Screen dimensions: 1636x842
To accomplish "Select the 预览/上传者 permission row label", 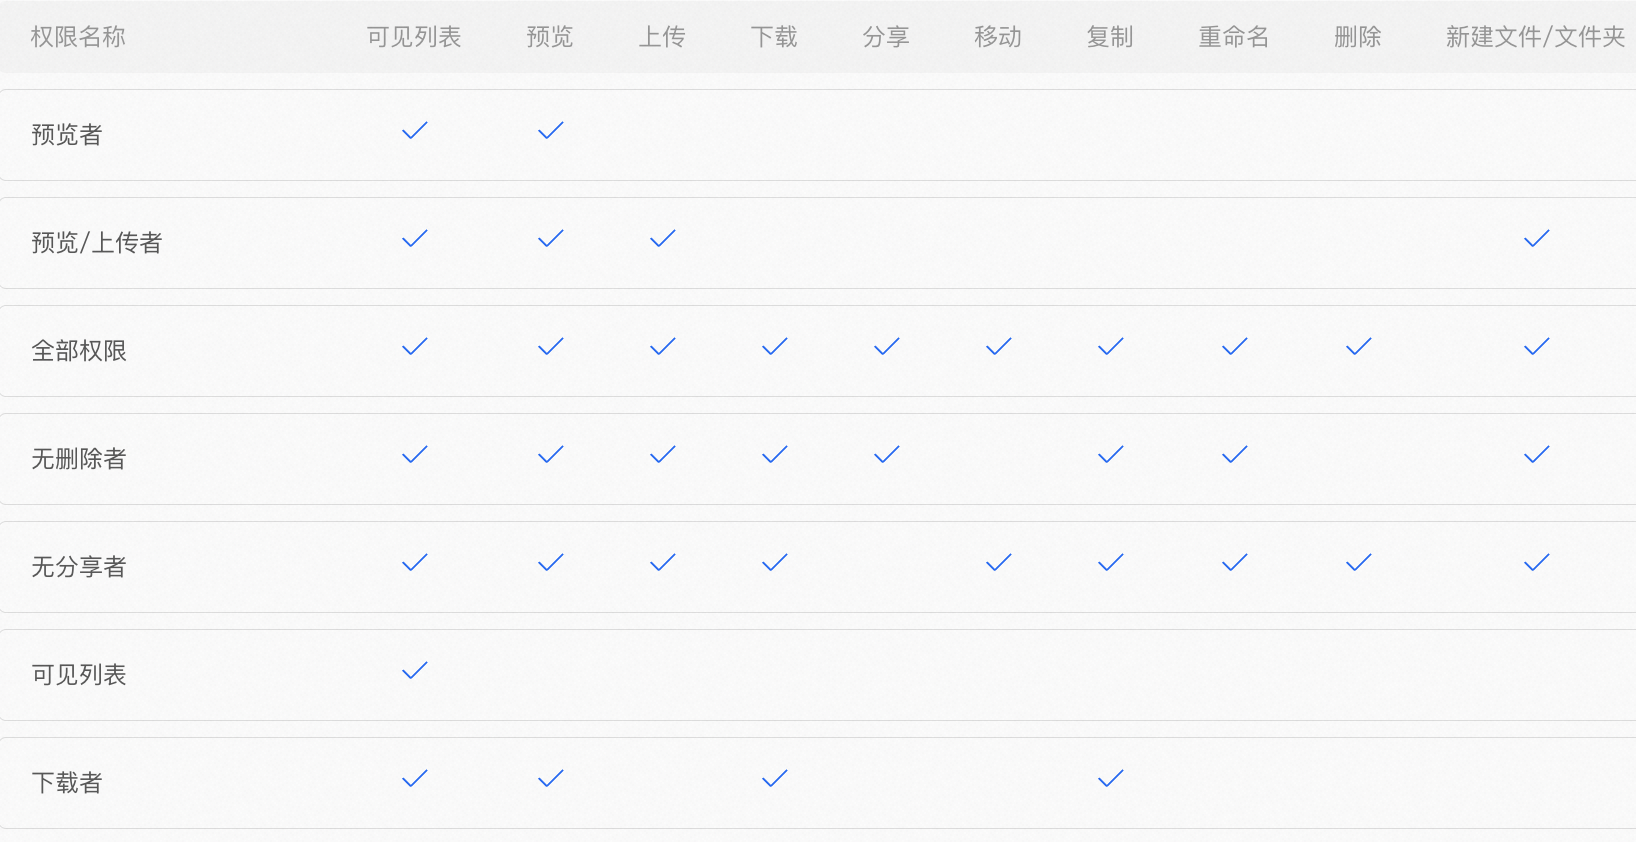I will pos(97,243).
